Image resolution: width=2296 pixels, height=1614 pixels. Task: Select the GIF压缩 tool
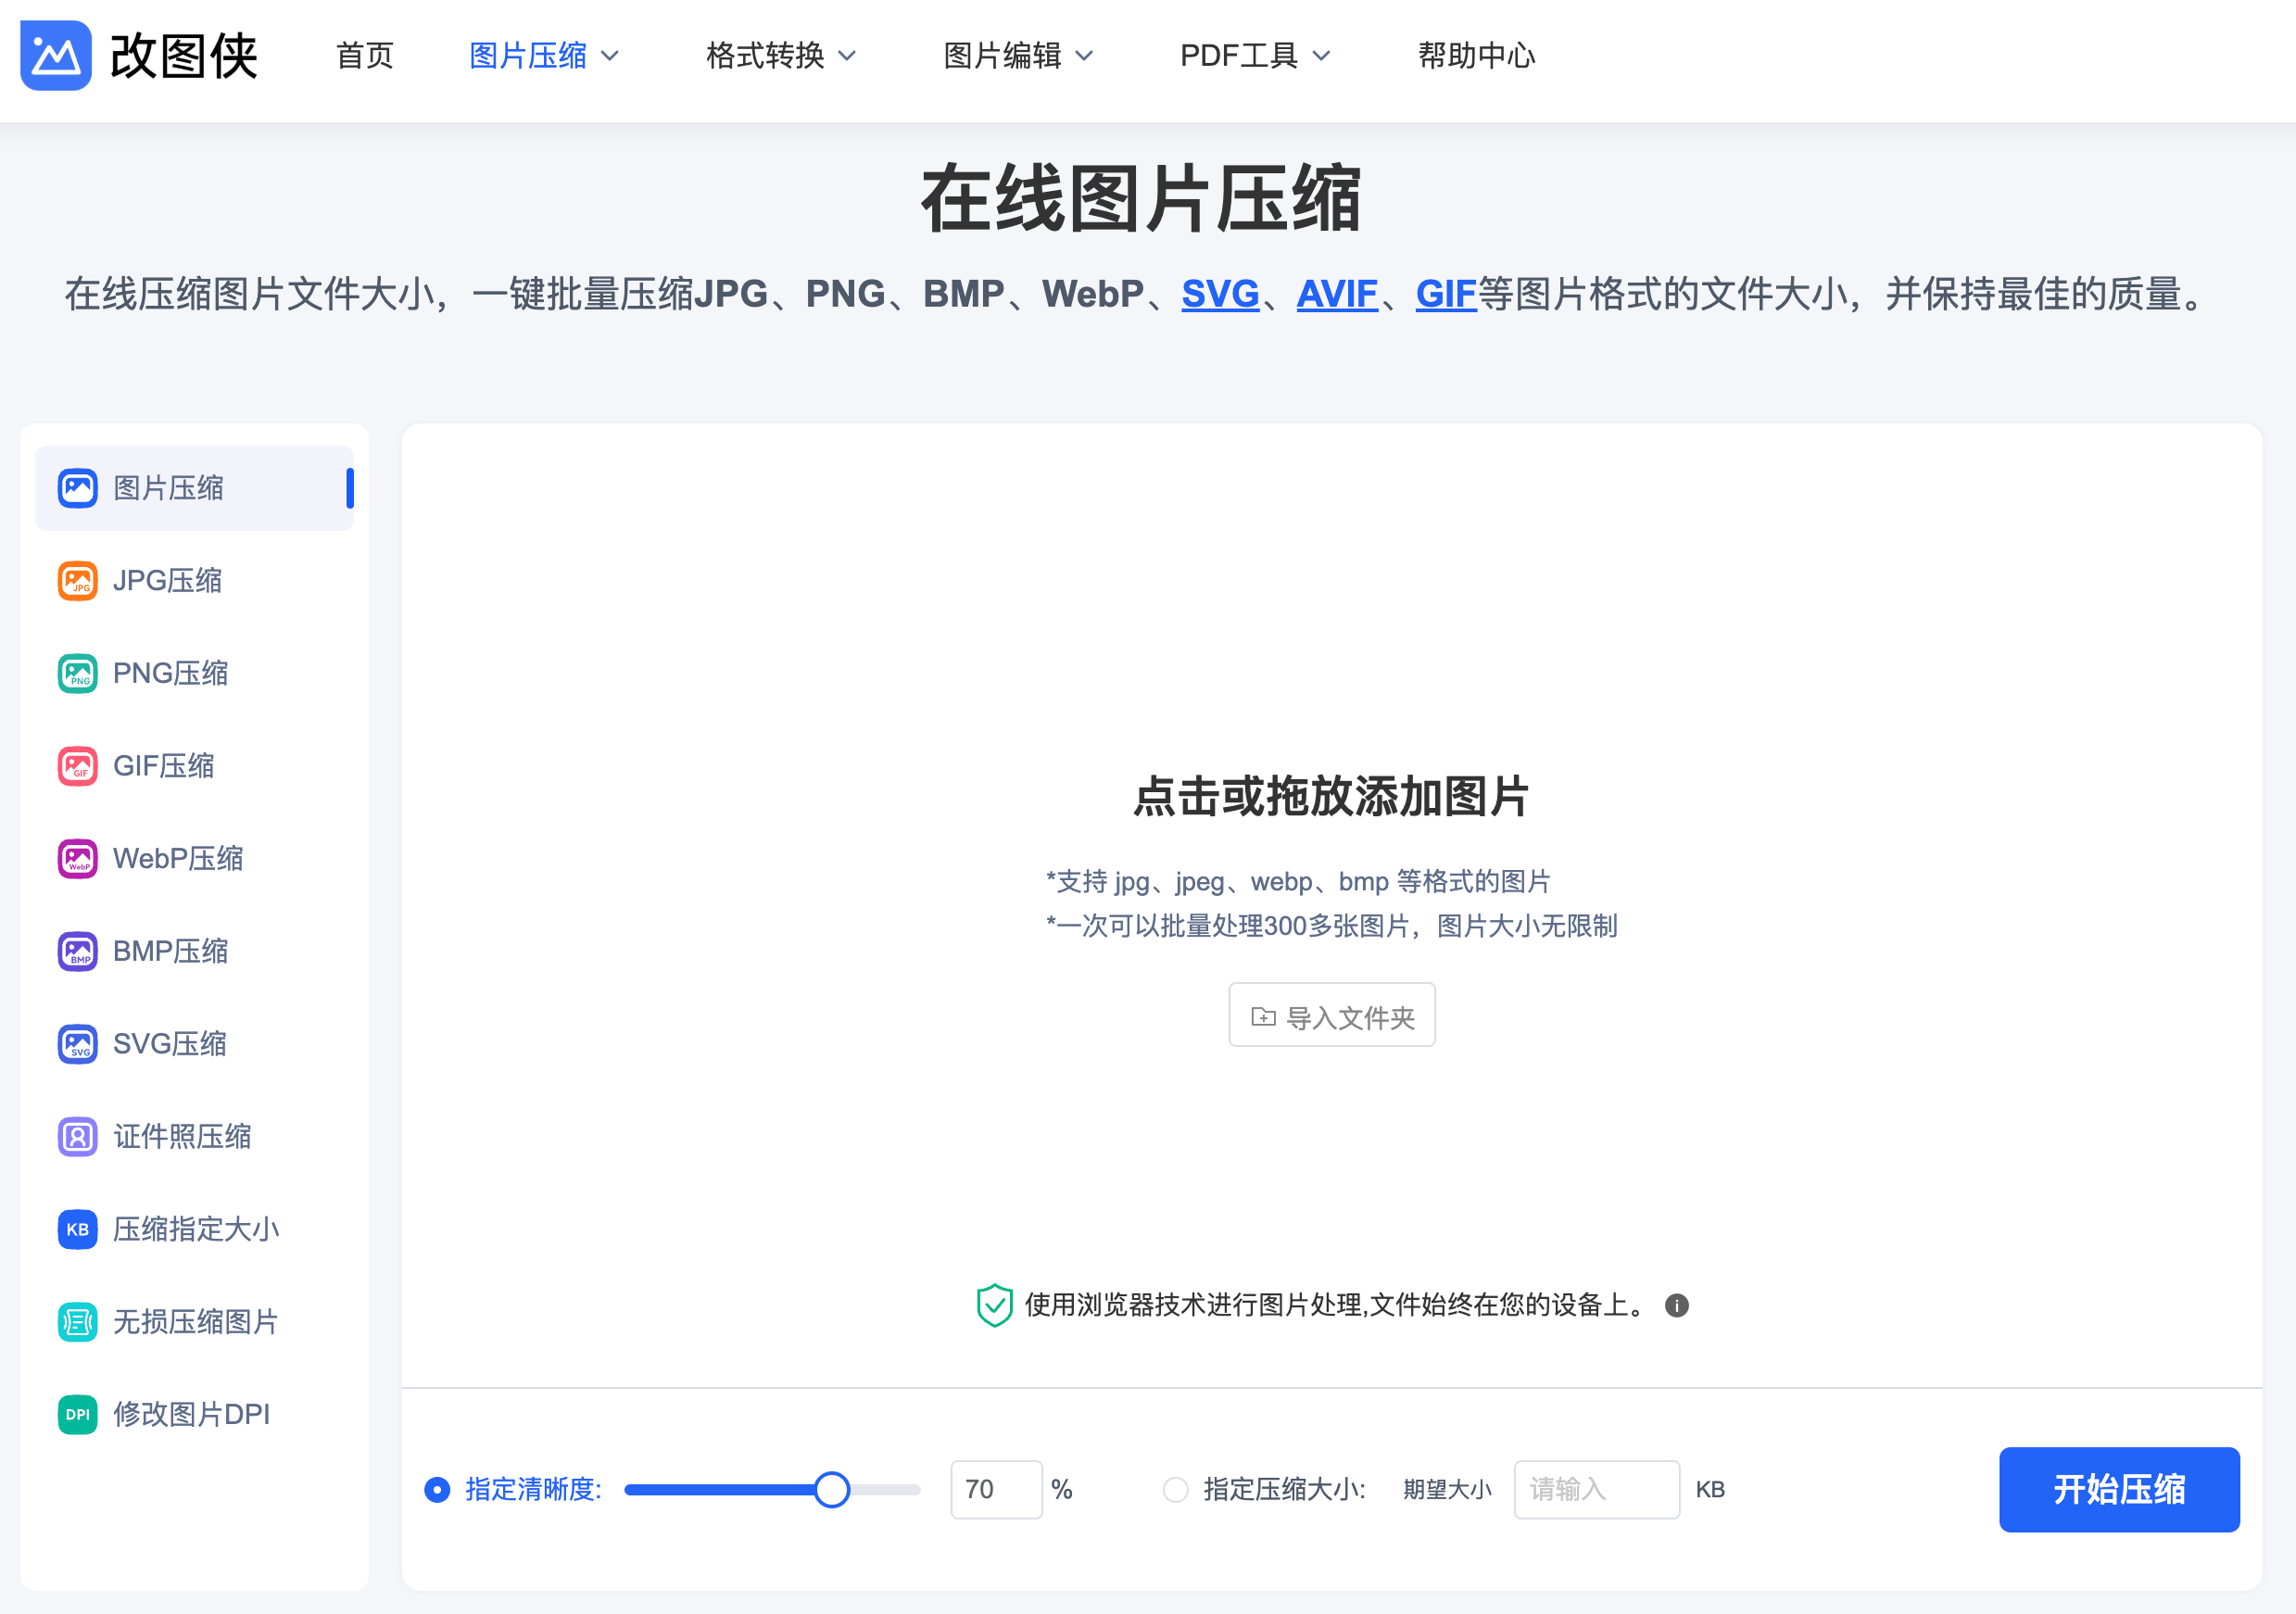coord(163,765)
